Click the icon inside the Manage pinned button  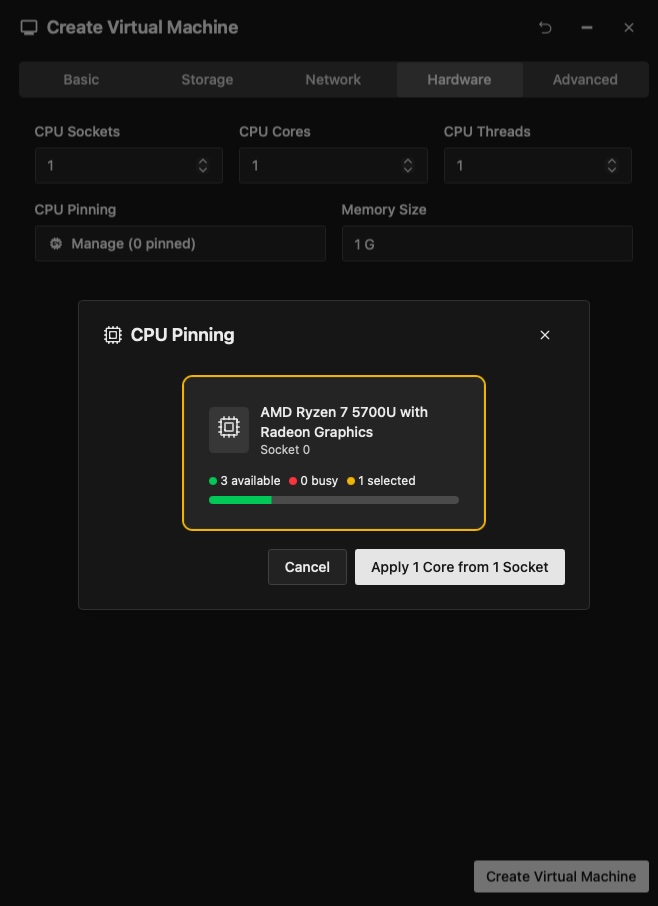pyautogui.click(x=56, y=244)
